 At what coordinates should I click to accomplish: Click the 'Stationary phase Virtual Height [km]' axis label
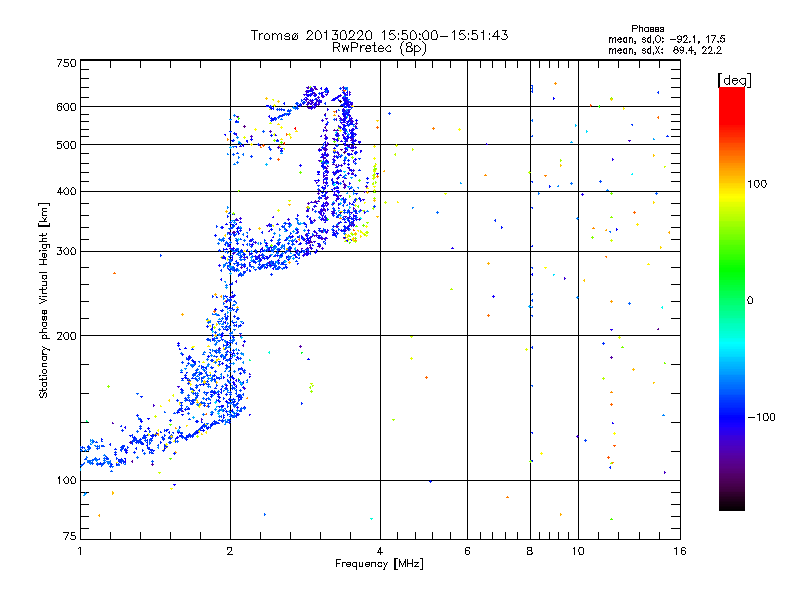44,300
